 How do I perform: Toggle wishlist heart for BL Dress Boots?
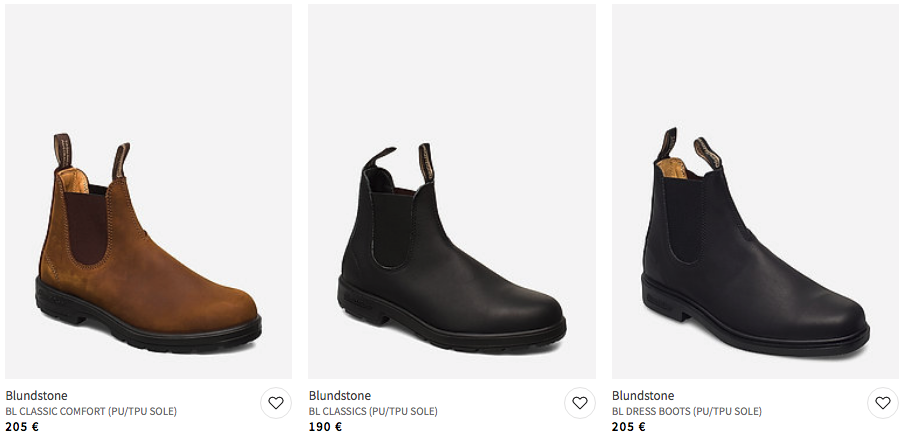[882, 403]
